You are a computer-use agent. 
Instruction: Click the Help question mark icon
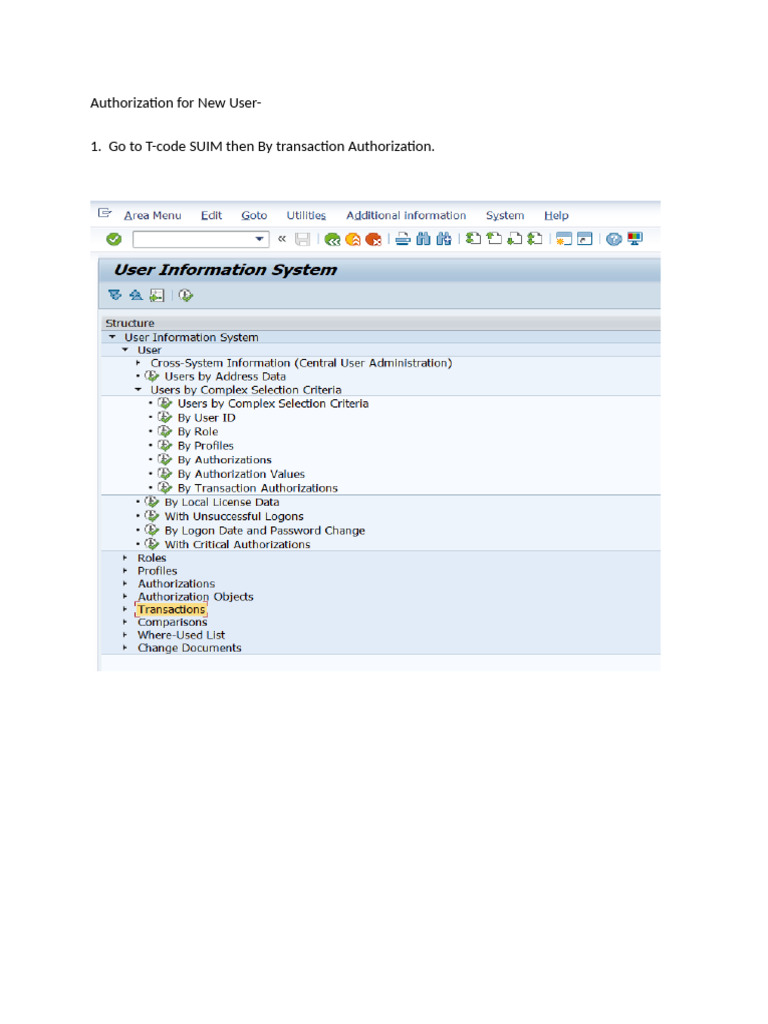point(614,239)
